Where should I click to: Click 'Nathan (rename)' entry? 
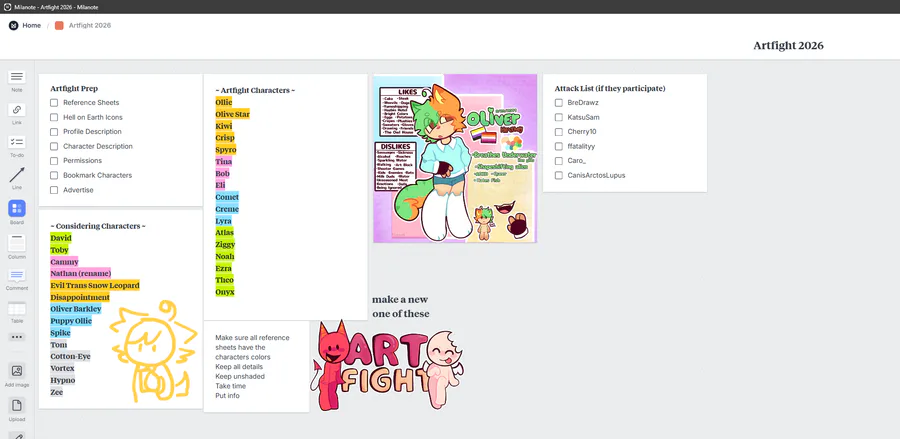(80, 273)
